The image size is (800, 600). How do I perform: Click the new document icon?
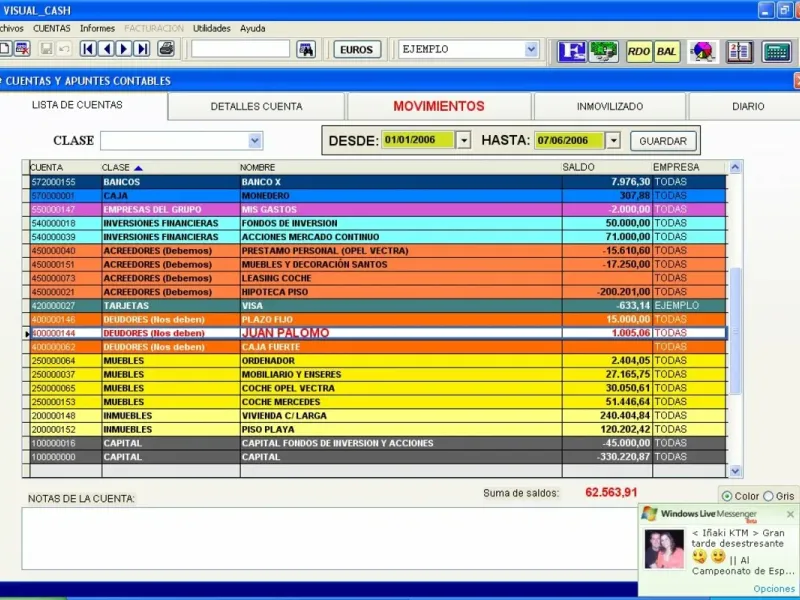(5, 49)
